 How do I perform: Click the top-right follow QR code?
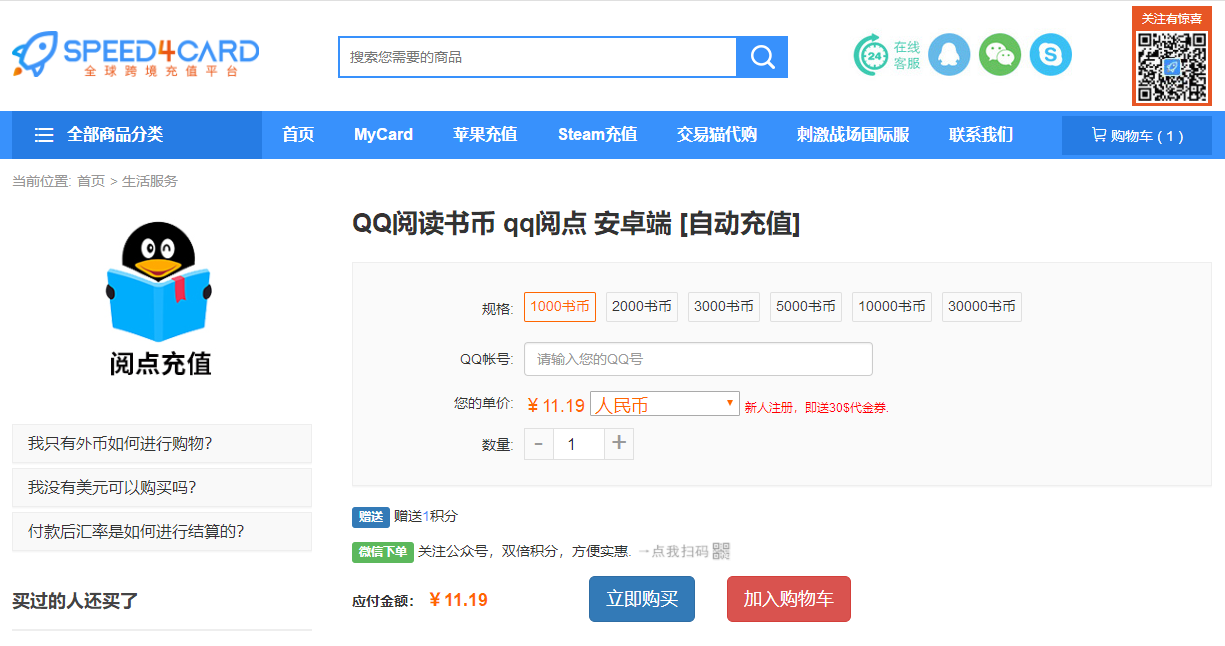[x=1172, y=65]
